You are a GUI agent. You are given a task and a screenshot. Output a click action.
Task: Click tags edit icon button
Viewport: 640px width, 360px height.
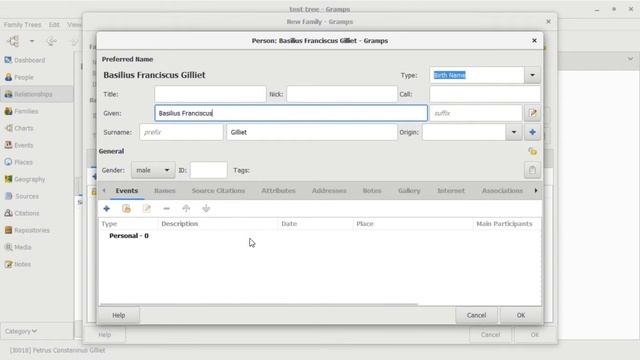(532, 170)
